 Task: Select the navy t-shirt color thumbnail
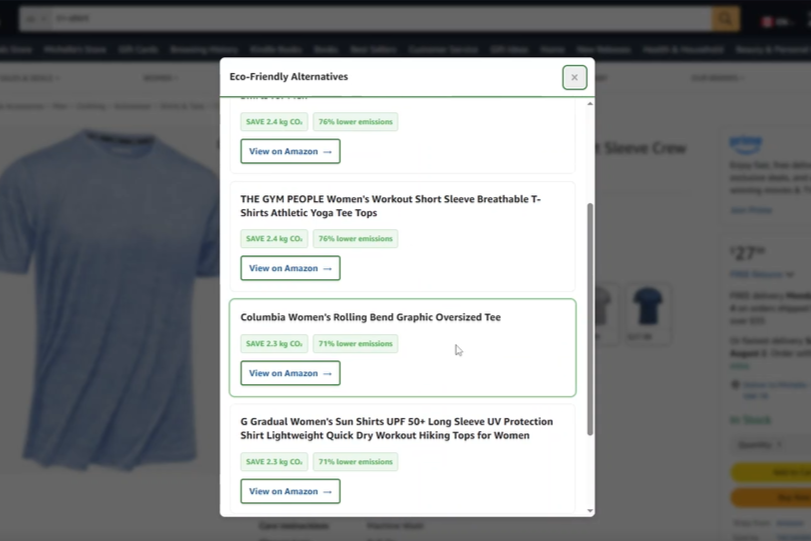[648, 312]
